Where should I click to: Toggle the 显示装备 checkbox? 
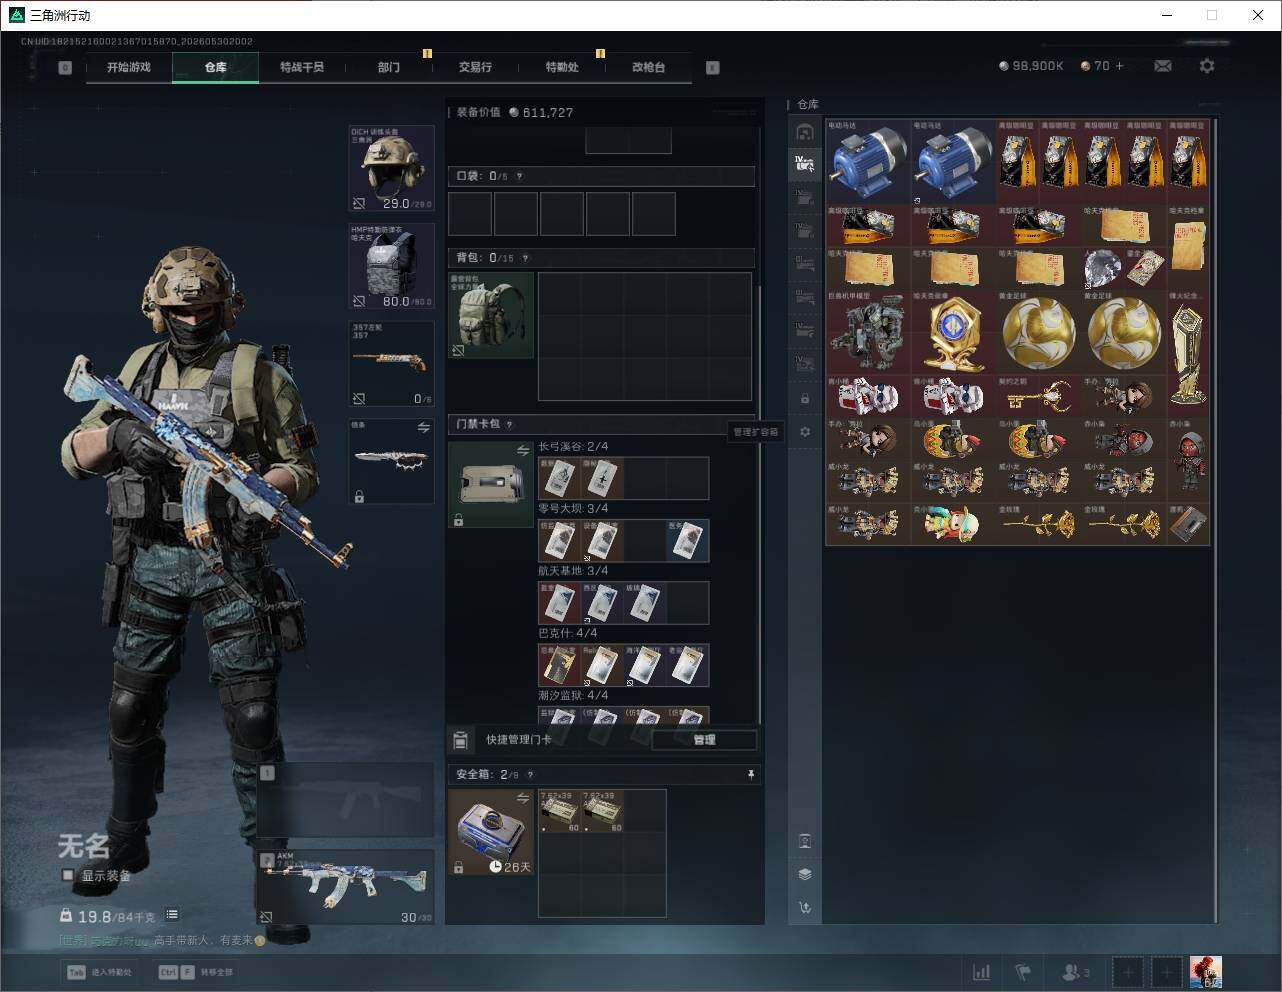click(68, 875)
